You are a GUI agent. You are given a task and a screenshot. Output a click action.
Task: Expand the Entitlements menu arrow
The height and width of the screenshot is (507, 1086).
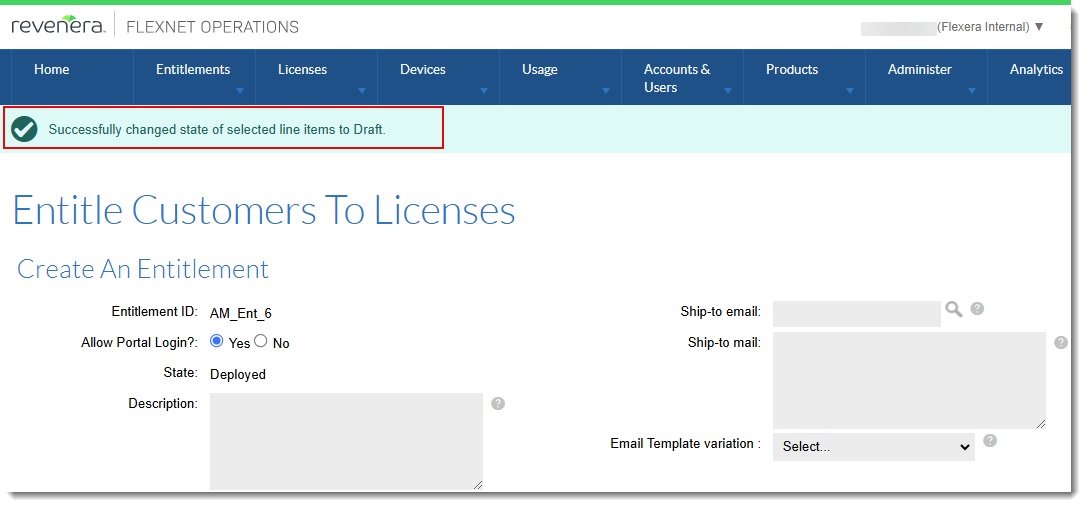tap(240, 91)
